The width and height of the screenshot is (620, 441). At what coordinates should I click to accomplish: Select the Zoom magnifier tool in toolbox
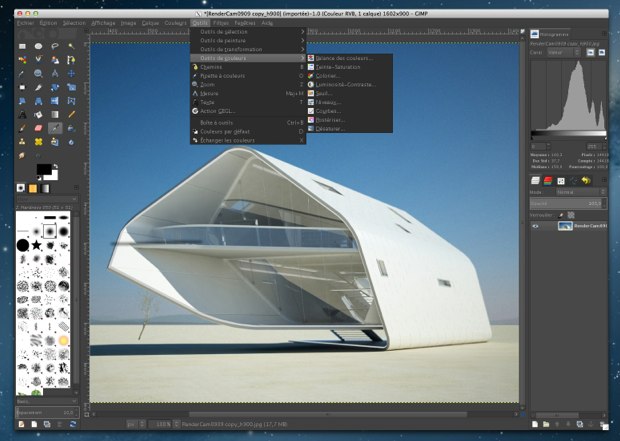click(x=38, y=74)
